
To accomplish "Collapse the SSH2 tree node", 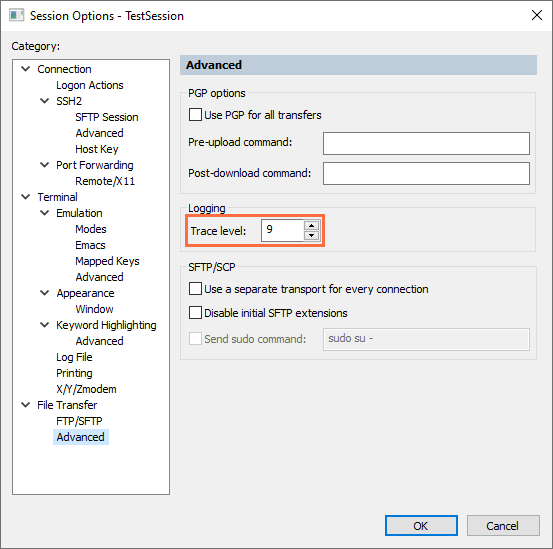I will coord(44,101).
